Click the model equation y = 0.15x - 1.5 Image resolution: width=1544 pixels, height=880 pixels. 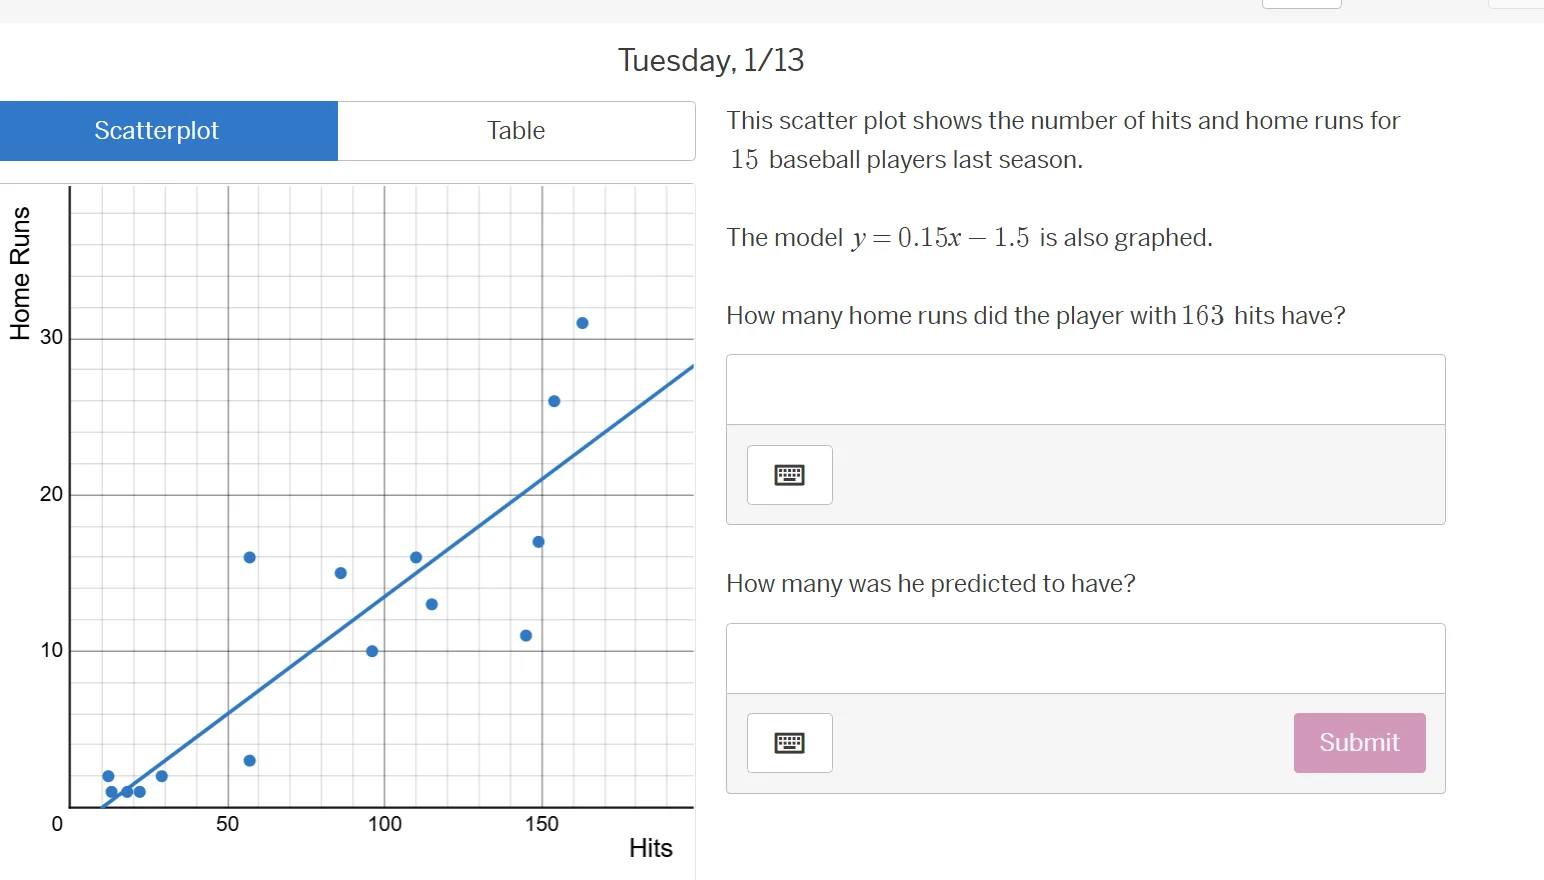tap(941, 237)
